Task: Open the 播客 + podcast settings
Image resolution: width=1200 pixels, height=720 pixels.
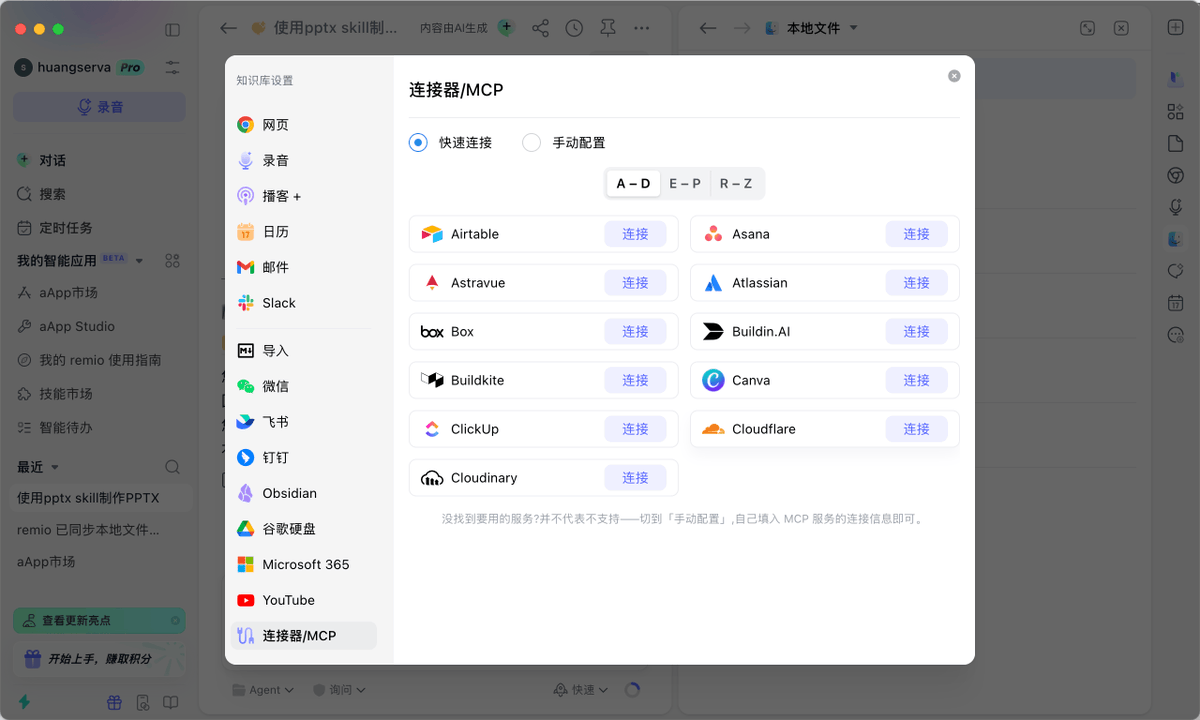Action: click(304, 196)
